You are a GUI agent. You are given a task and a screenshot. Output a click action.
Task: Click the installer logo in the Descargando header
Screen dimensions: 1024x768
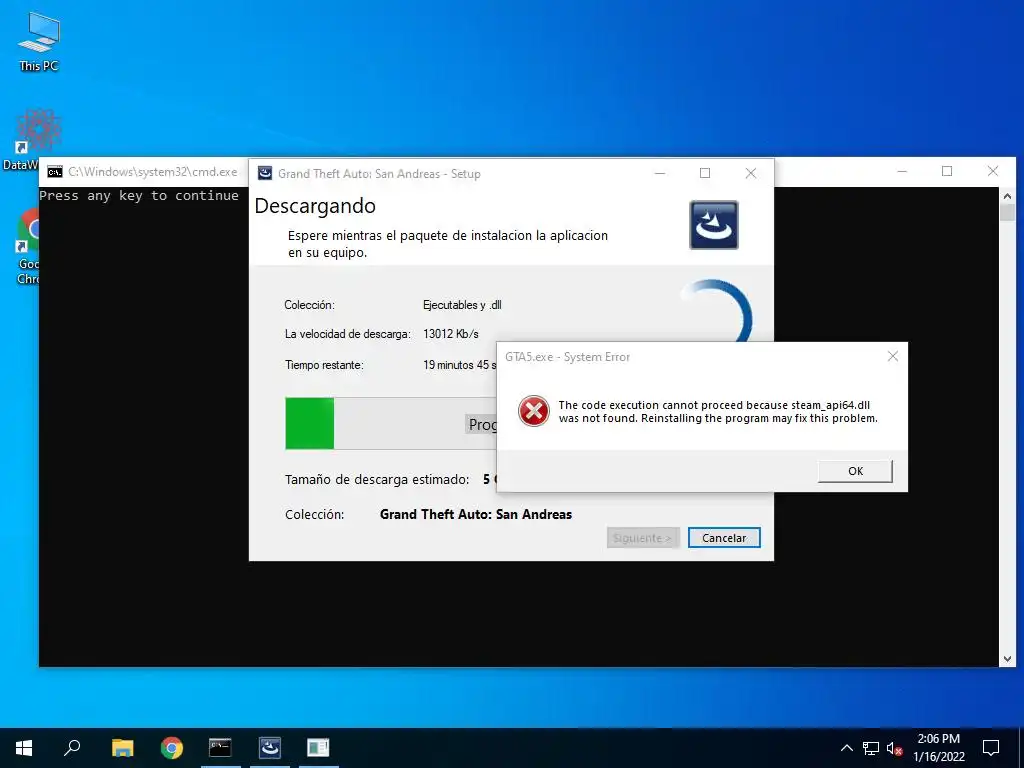(x=714, y=225)
